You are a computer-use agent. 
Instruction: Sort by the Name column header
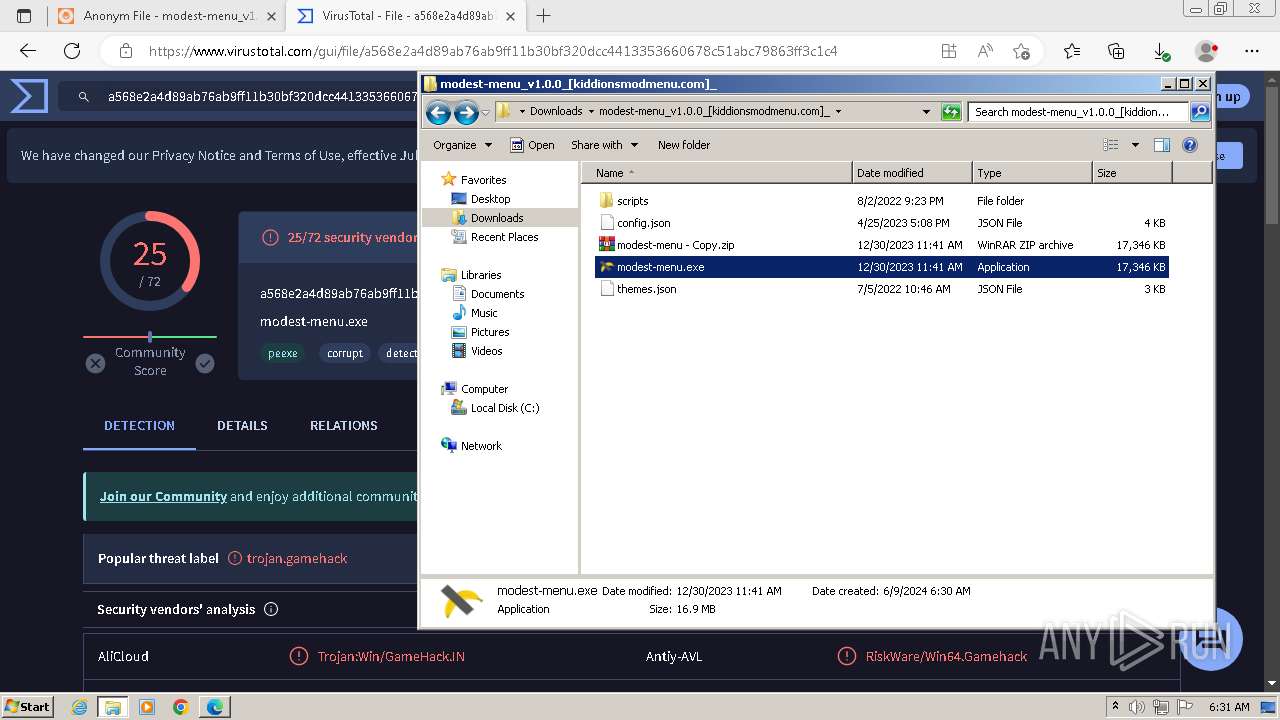coord(717,173)
